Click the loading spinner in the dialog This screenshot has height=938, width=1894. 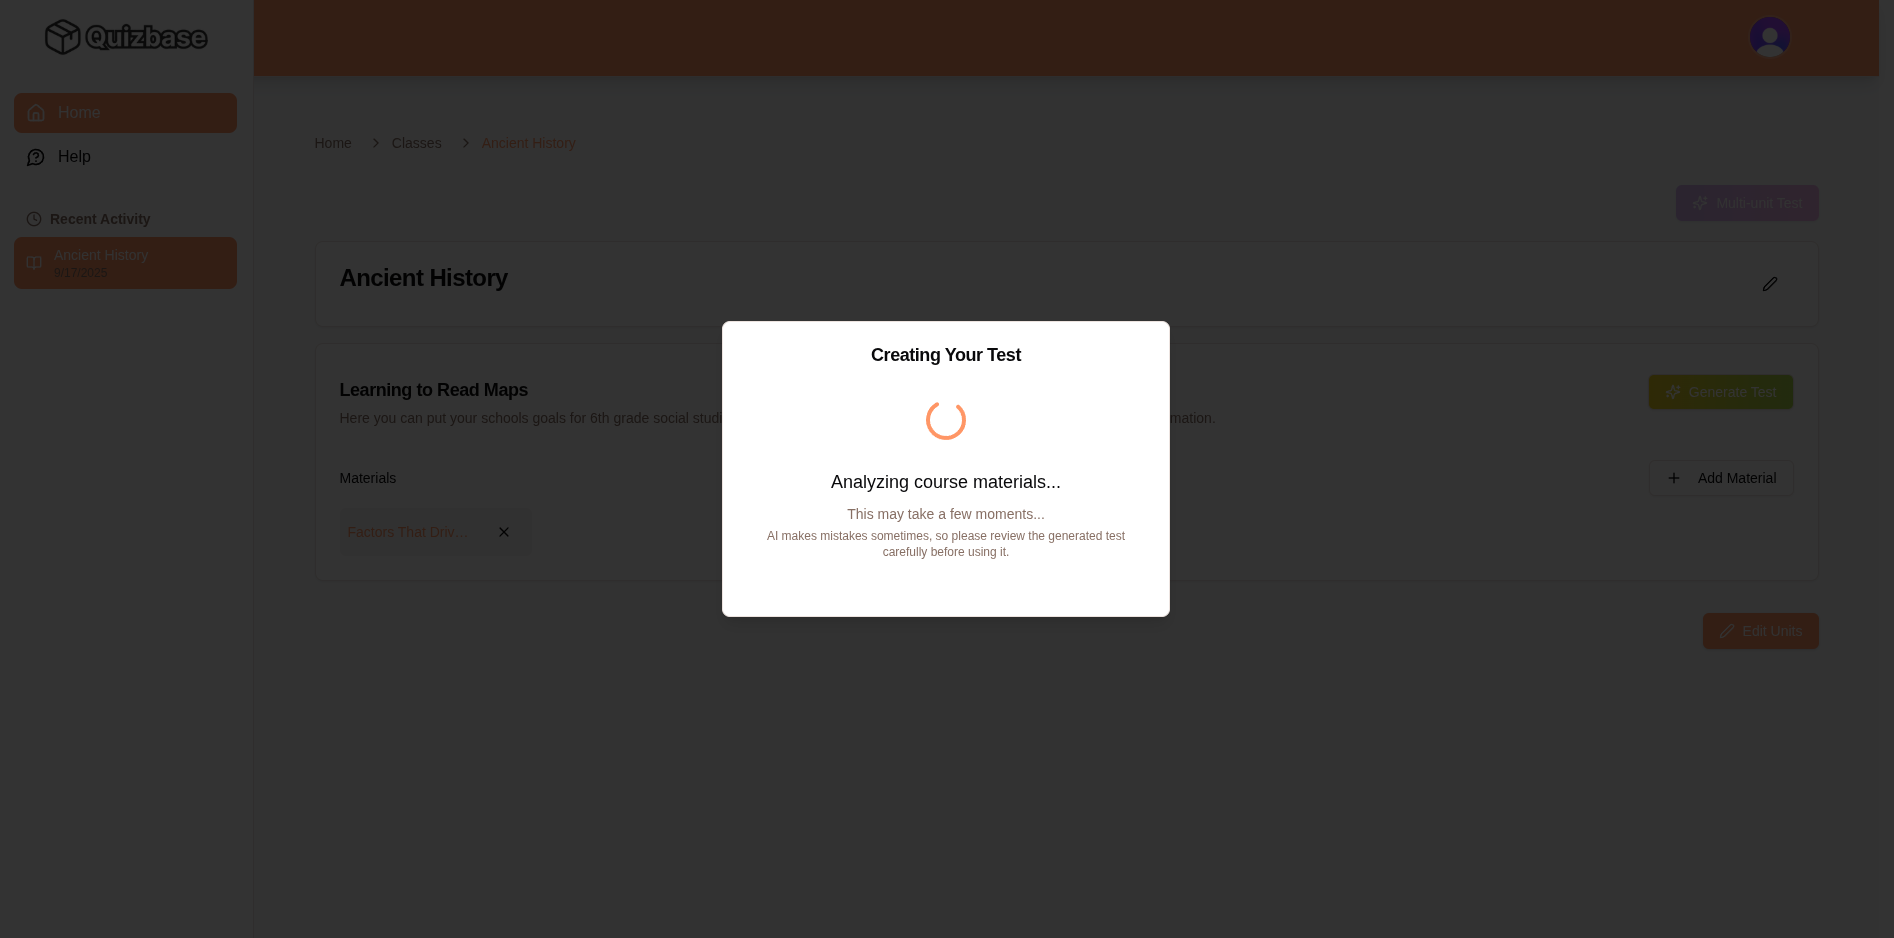coord(945,420)
